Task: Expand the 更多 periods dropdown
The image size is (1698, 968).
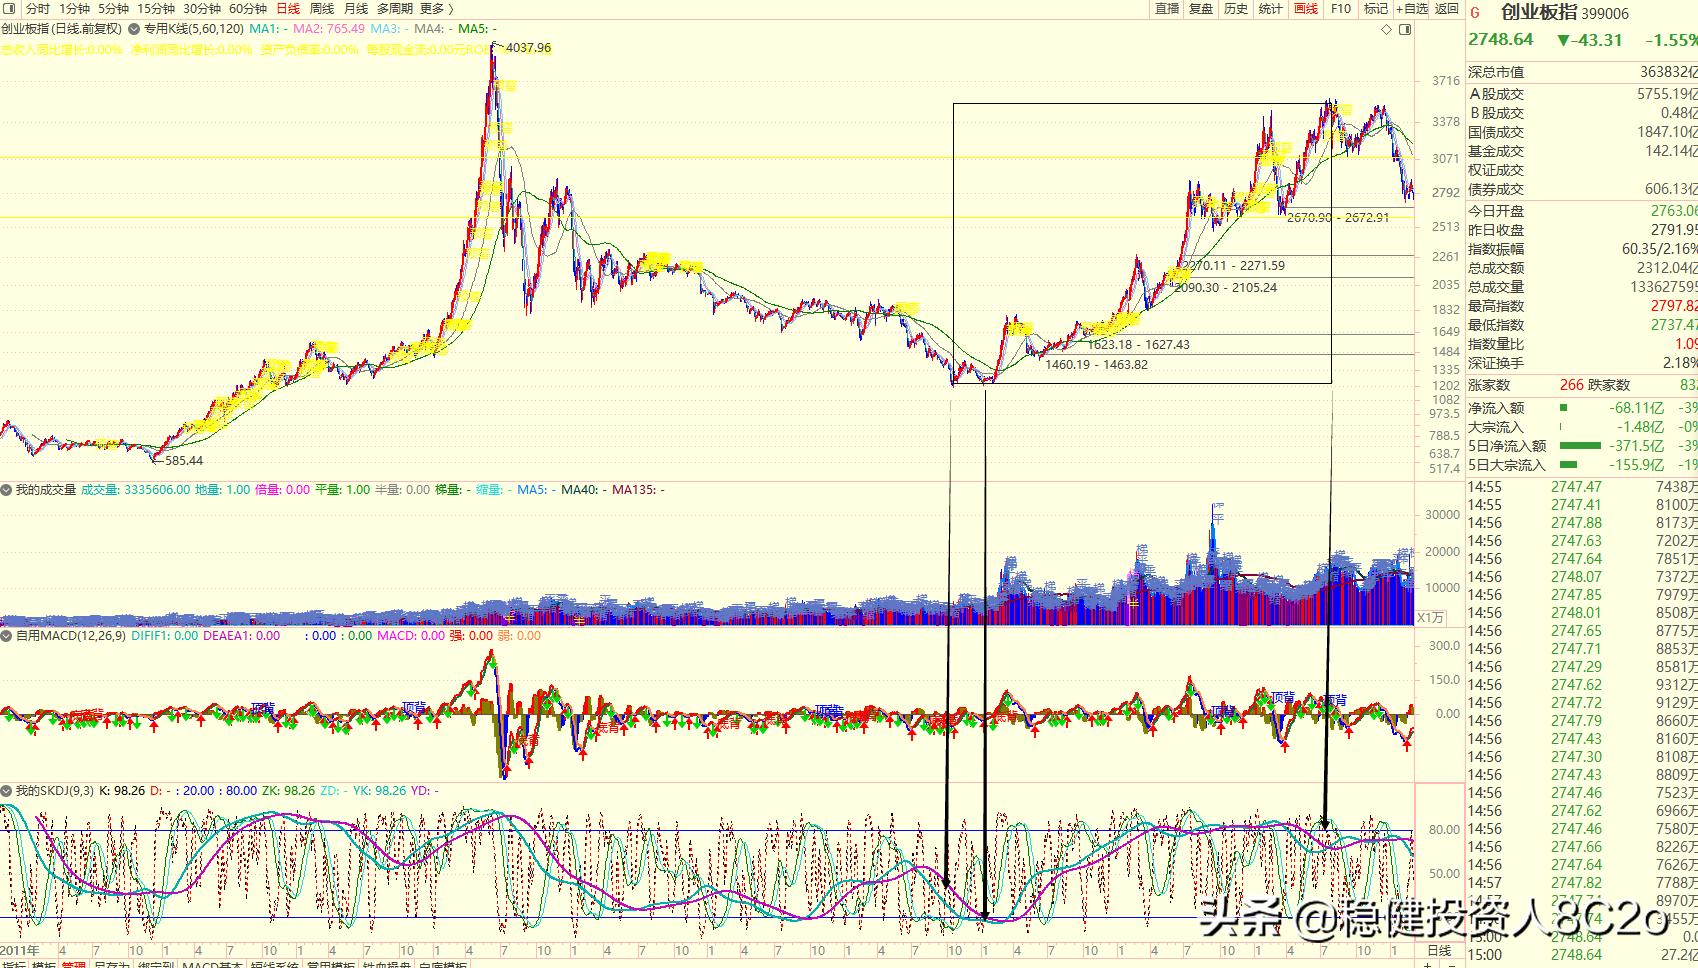Action: point(437,8)
